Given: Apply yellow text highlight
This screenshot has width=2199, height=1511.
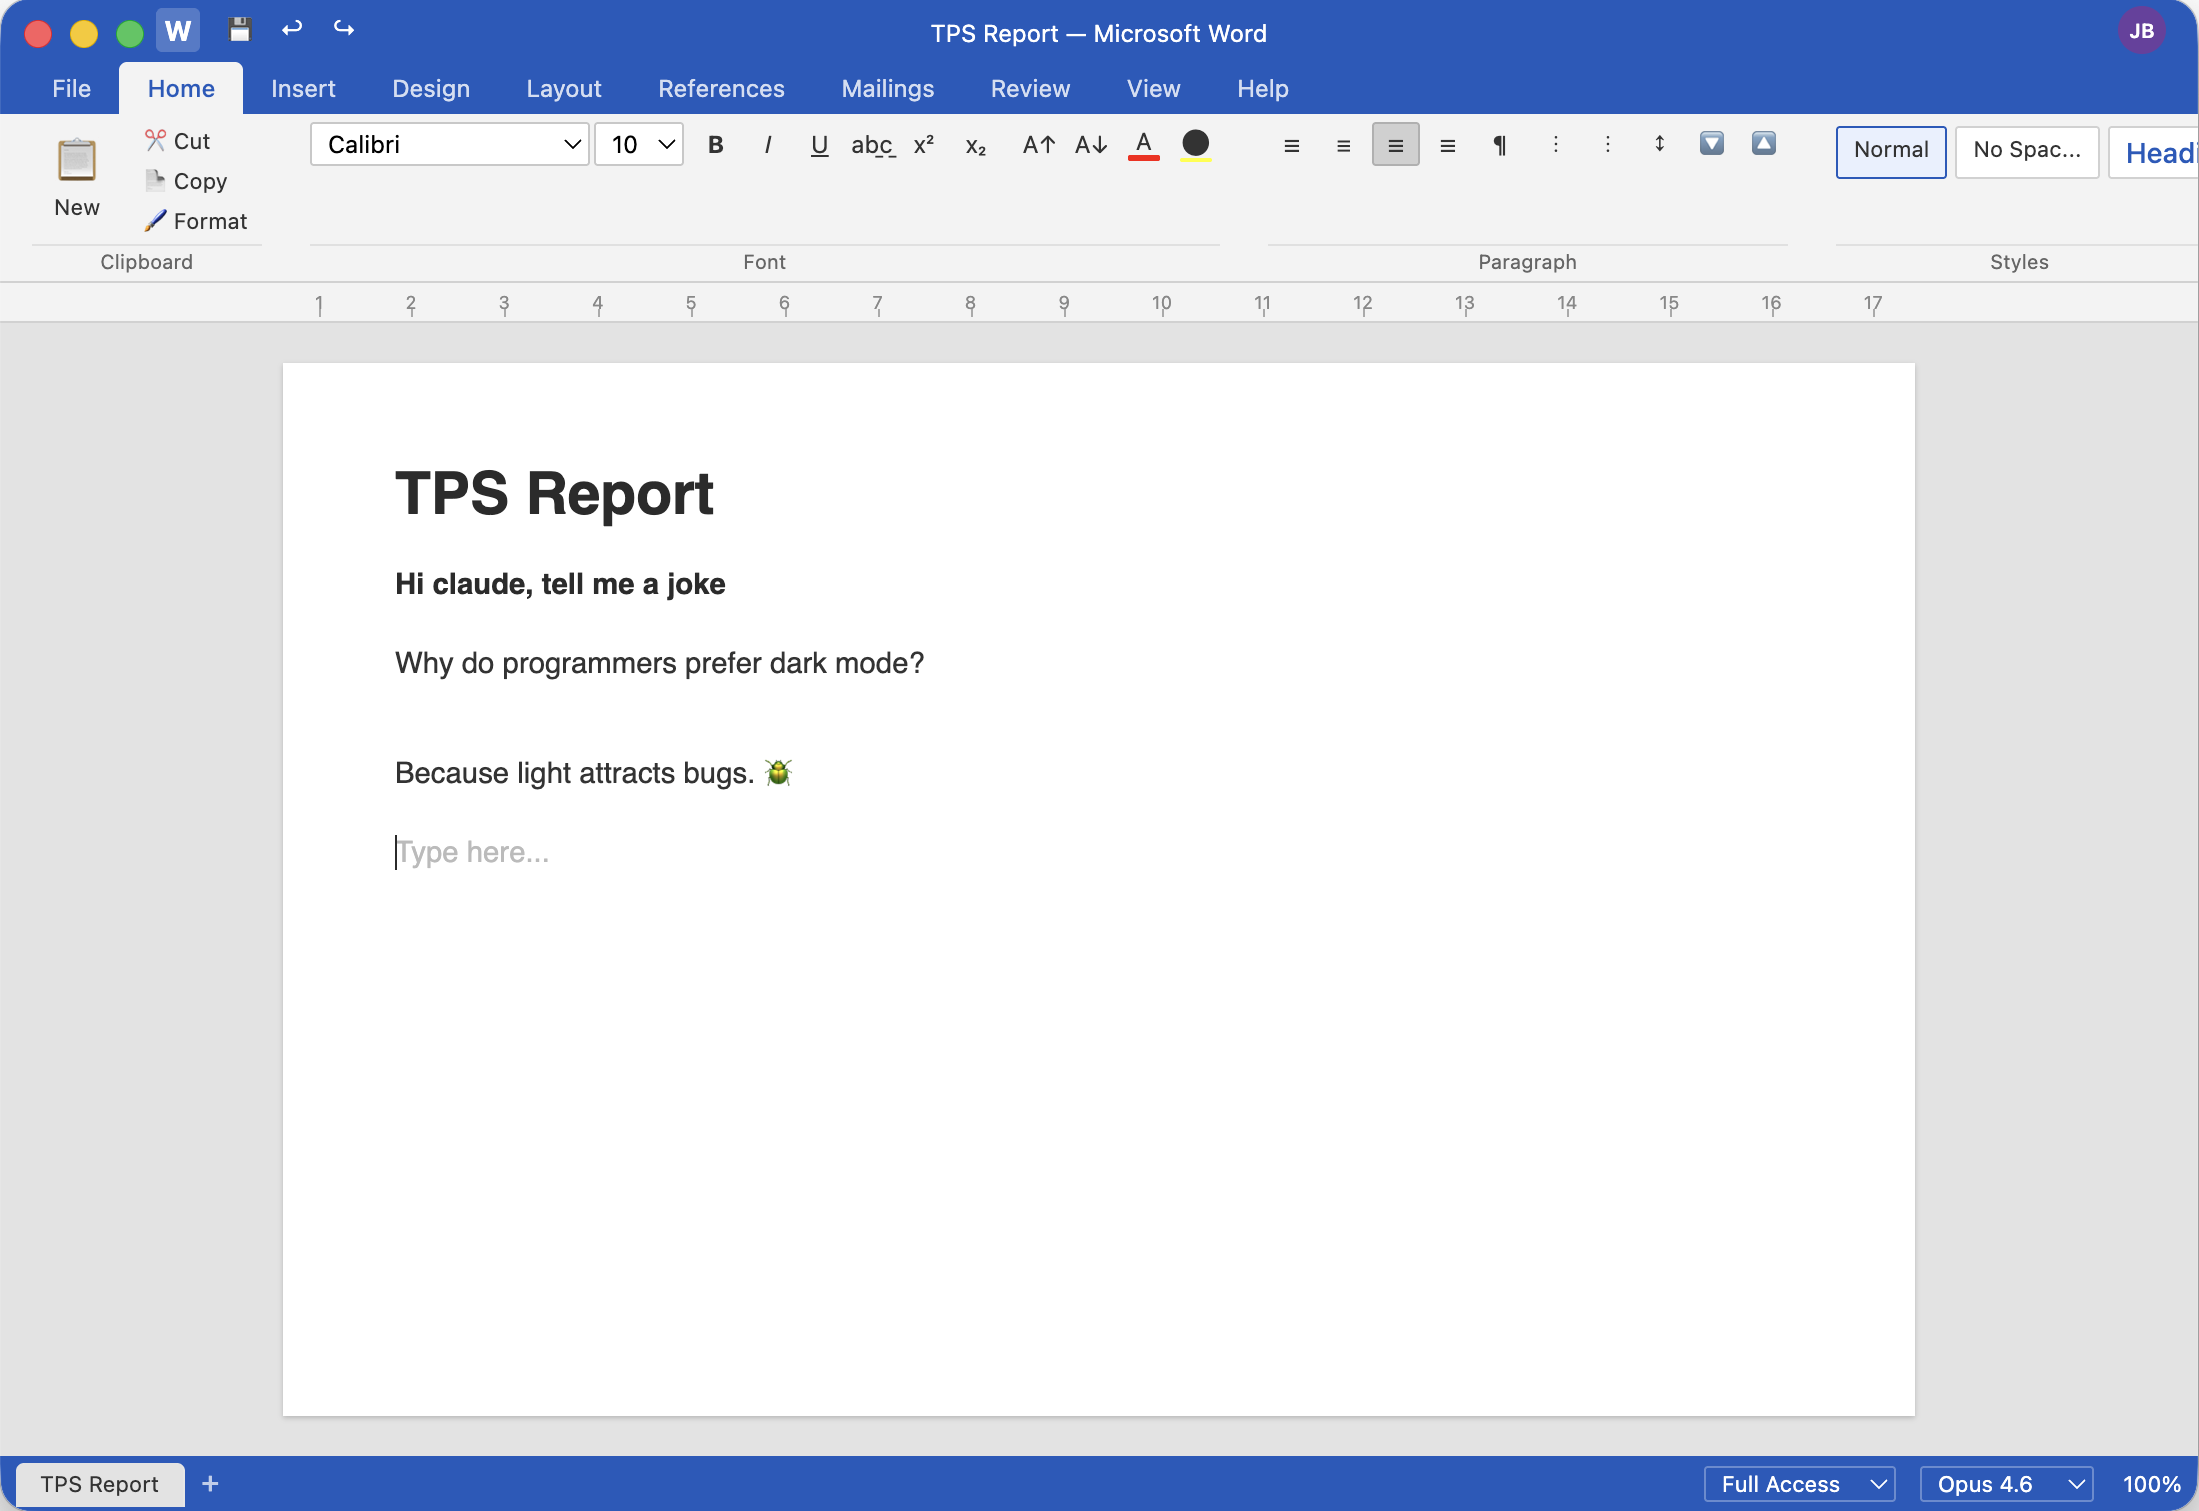Looking at the screenshot, I should 1195,145.
